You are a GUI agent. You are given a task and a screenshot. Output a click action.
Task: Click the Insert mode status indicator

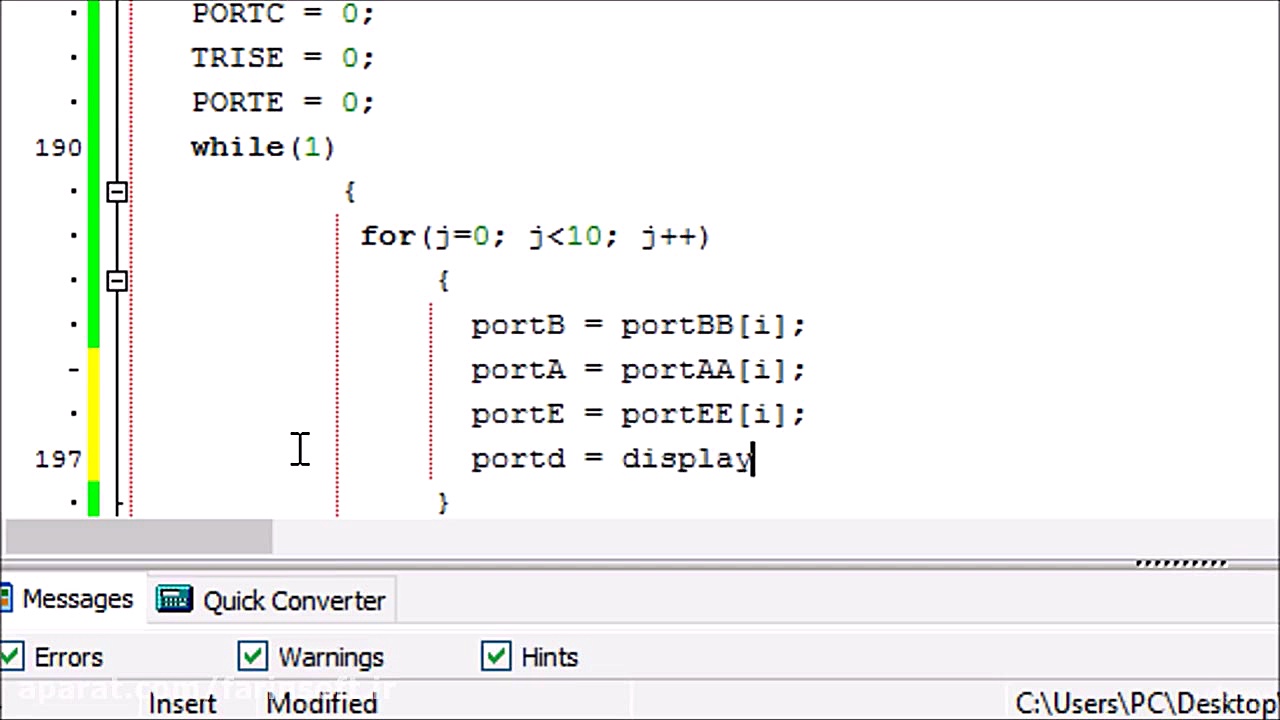click(x=182, y=704)
